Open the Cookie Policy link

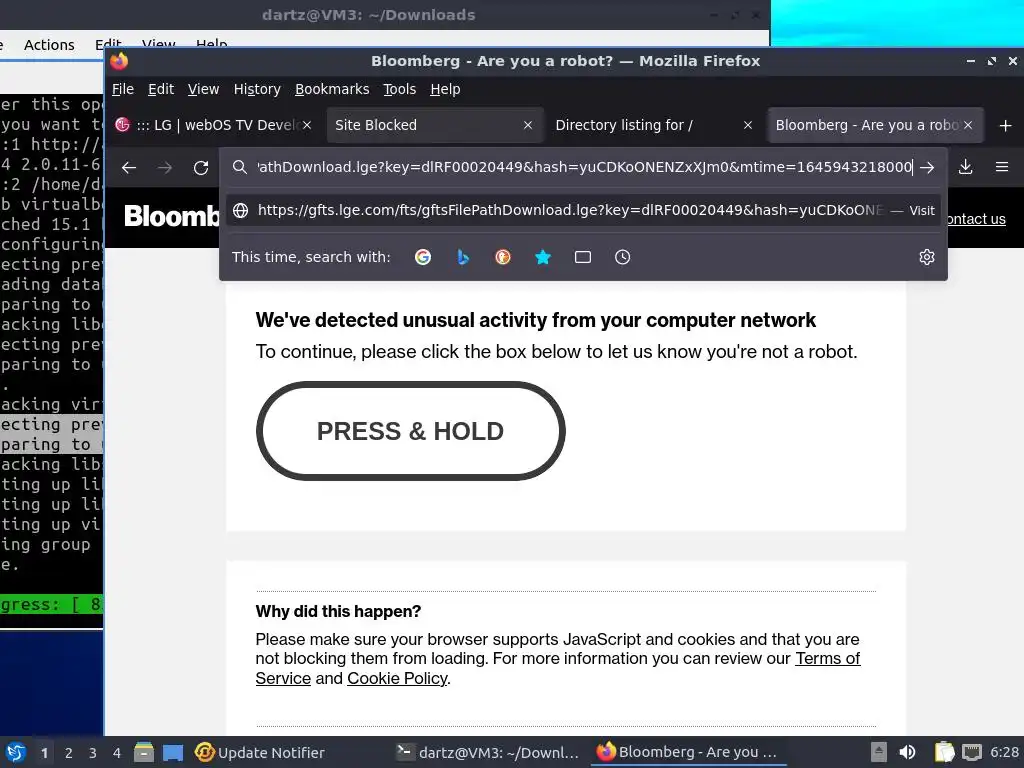pos(397,679)
